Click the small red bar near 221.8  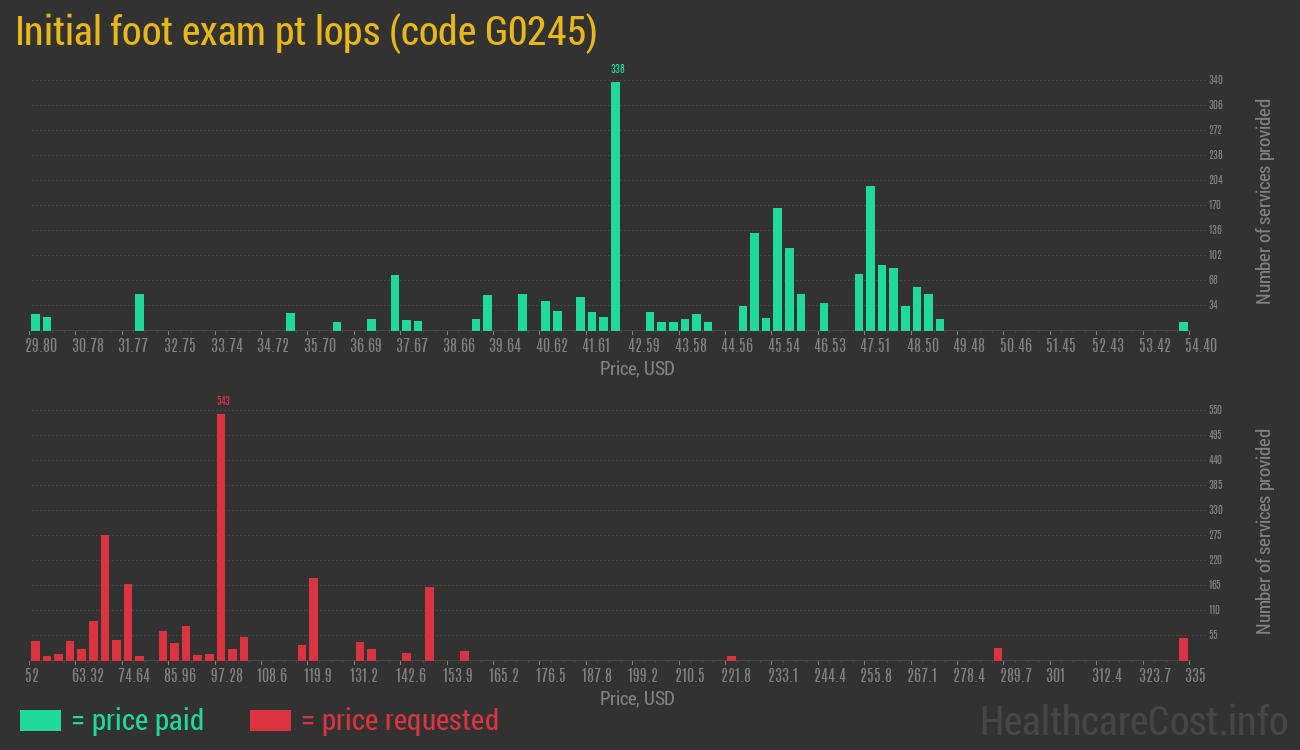pyautogui.click(x=731, y=658)
